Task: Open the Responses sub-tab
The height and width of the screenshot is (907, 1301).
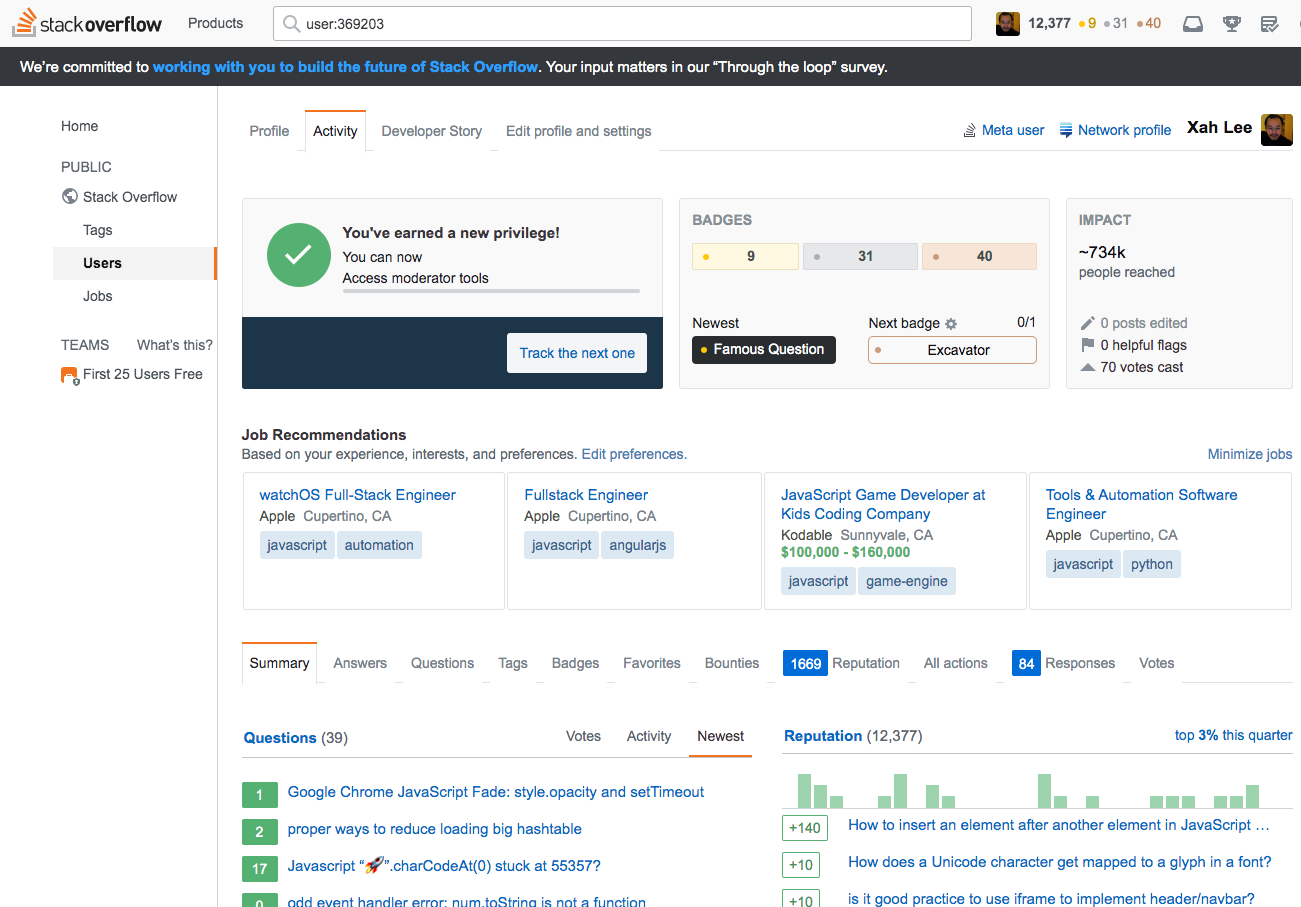Action: (1063, 663)
